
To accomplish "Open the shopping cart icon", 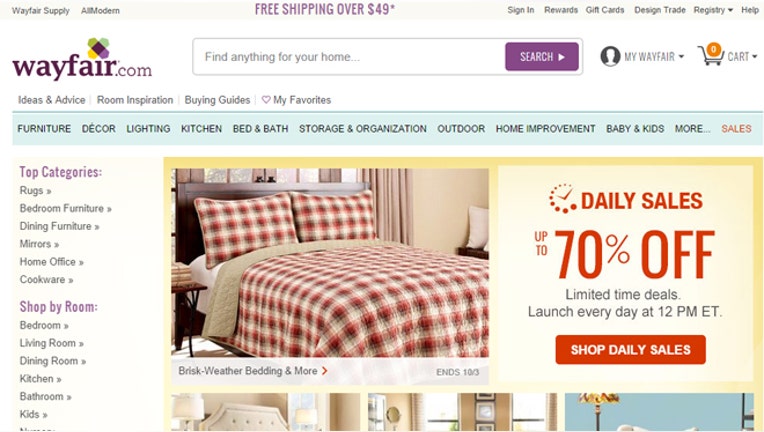I will (x=711, y=55).
